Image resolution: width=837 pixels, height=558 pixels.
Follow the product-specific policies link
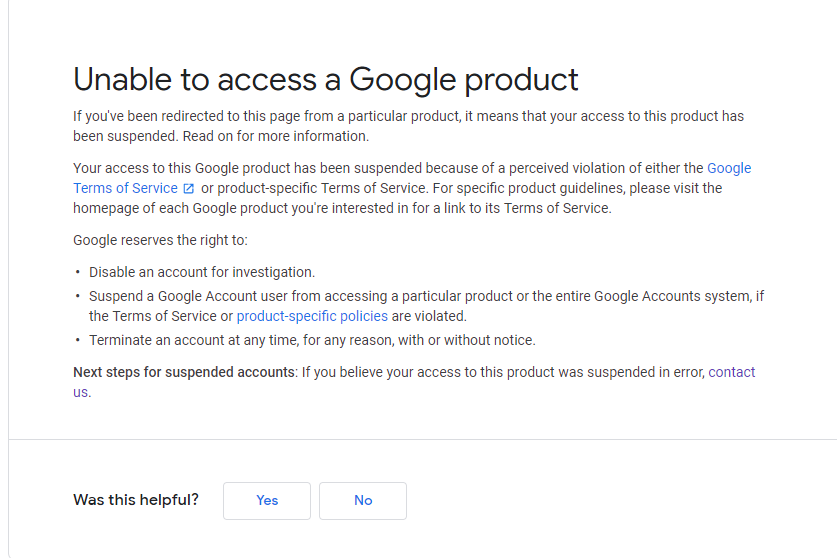(x=312, y=316)
